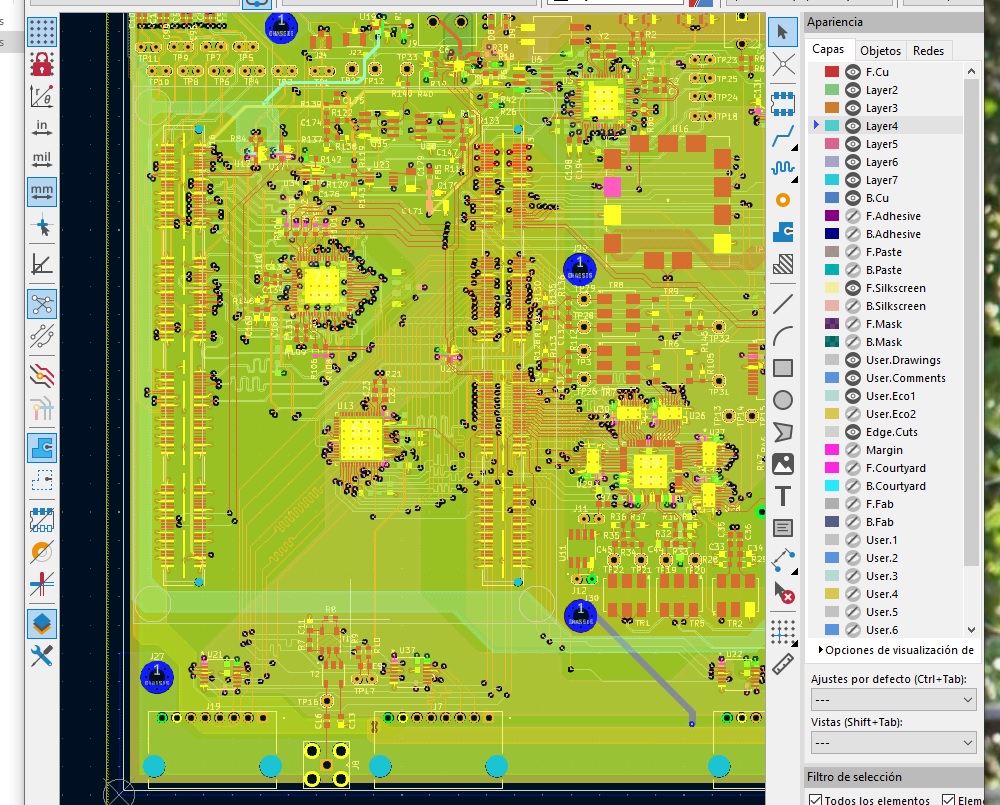Open the Redes tab

[x=928, y=50]
